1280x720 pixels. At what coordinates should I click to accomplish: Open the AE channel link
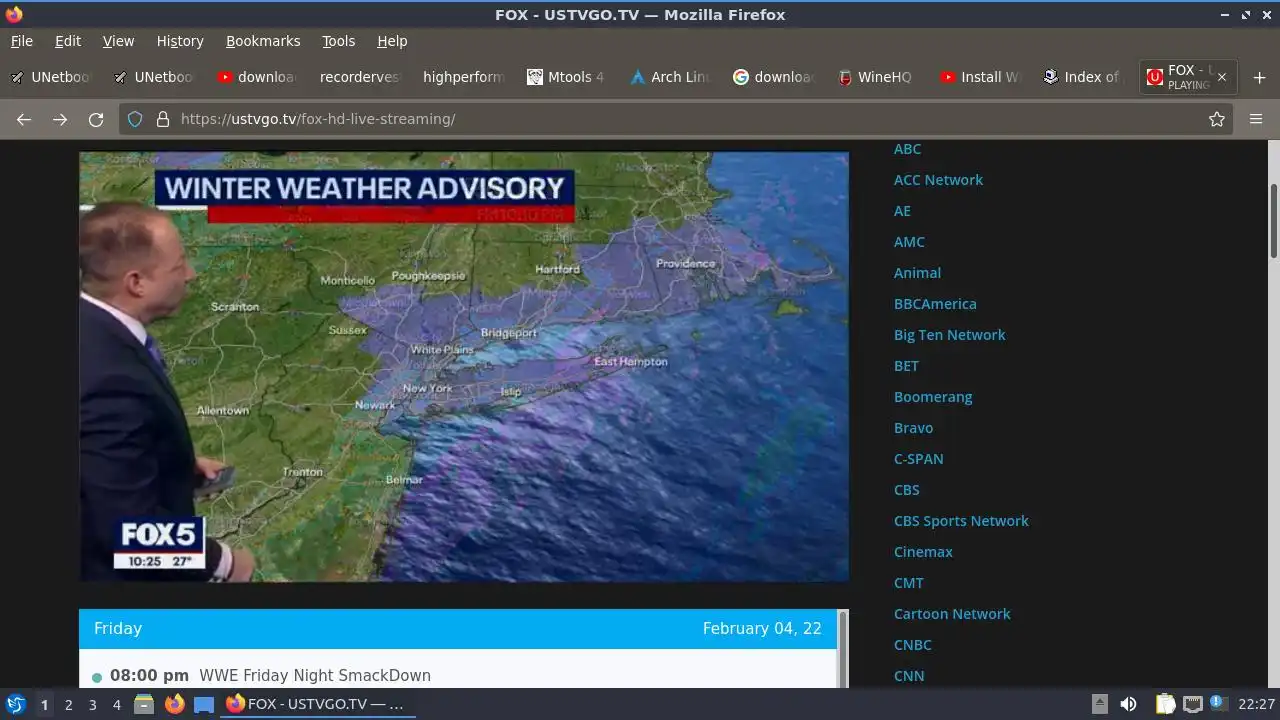(x=902, y=211)
